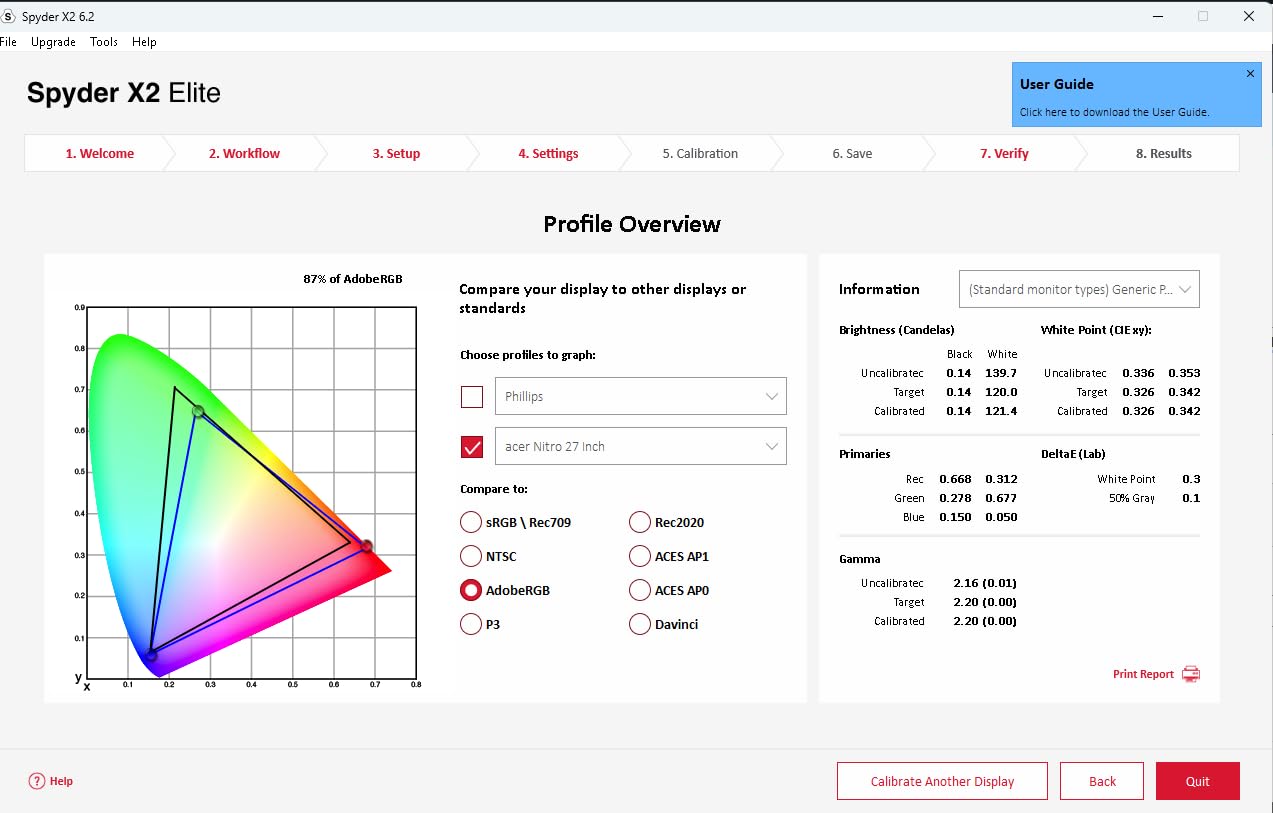1273x813 pixels.
Task: Select the sRGB \ Rec709 radio button
Action: (x=470, y=522)
